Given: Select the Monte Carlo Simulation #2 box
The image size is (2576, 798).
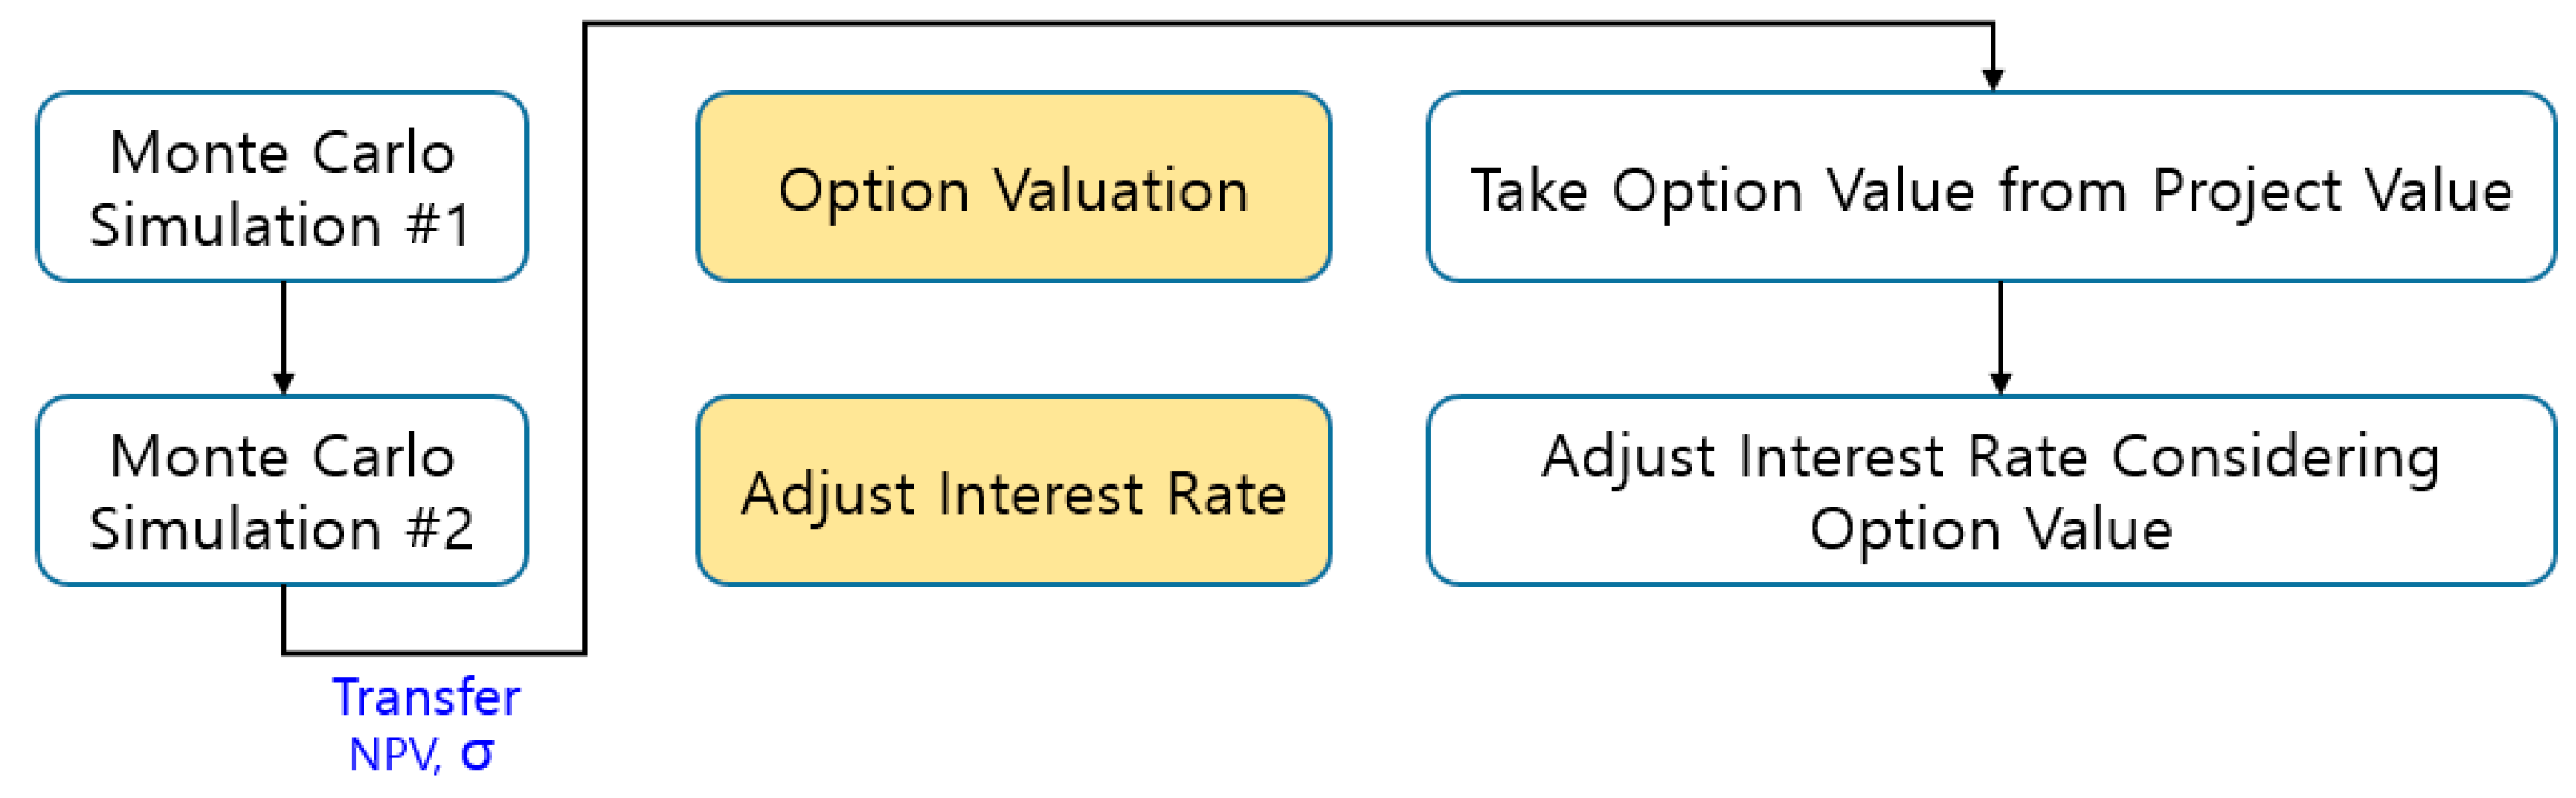Looking at the screenshot, I should (282, 490).
